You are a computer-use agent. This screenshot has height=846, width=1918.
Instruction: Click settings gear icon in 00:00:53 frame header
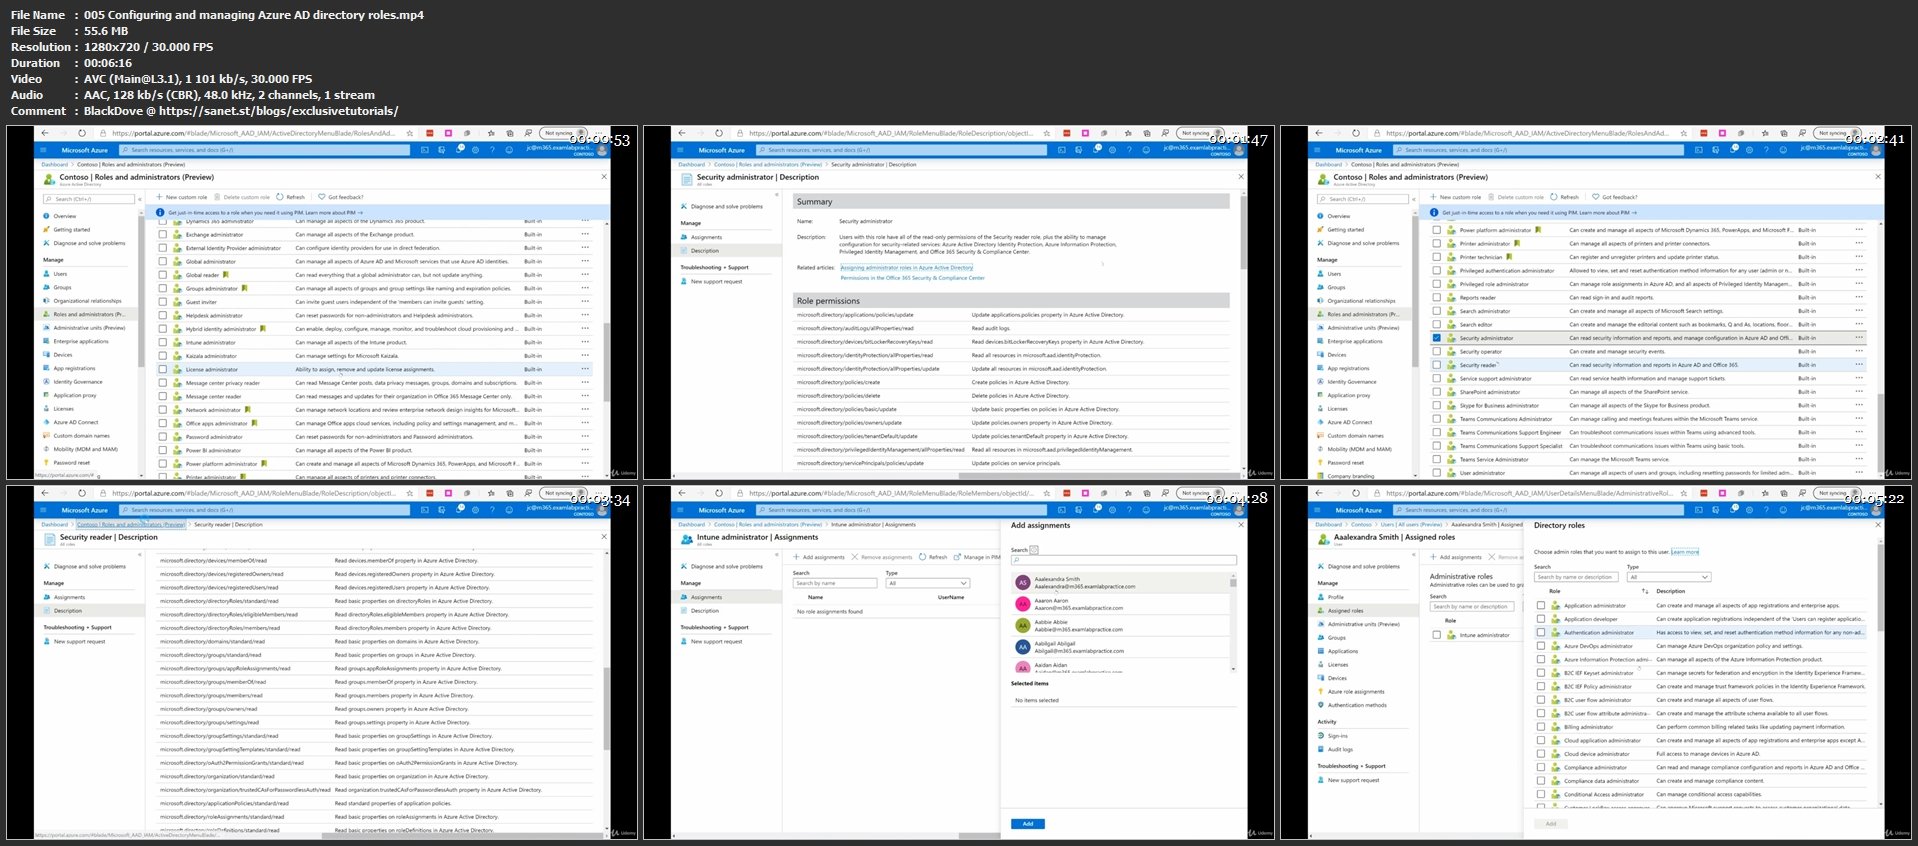pos(476,150)
